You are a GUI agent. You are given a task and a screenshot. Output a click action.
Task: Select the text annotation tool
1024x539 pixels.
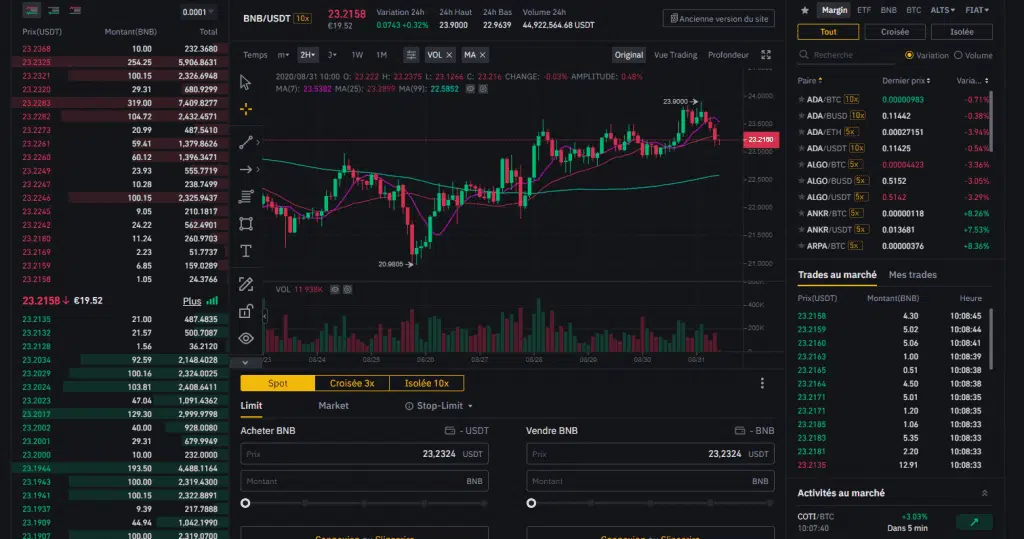pyautogui.click(x=246, y=252)
